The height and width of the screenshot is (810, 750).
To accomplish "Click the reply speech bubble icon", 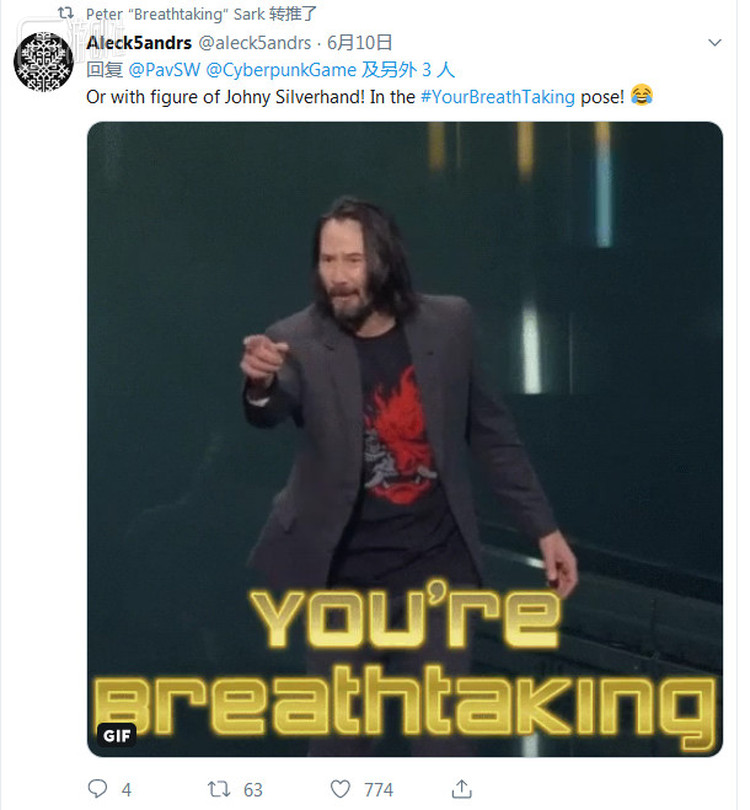I will coord(98,788).
